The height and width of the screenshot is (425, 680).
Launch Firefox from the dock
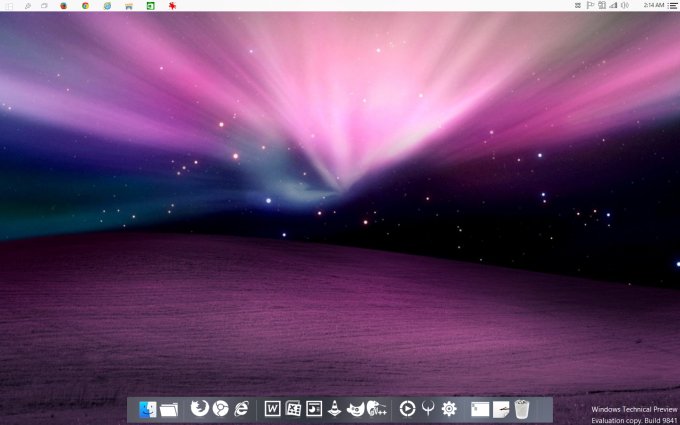(x=199, y=408)
